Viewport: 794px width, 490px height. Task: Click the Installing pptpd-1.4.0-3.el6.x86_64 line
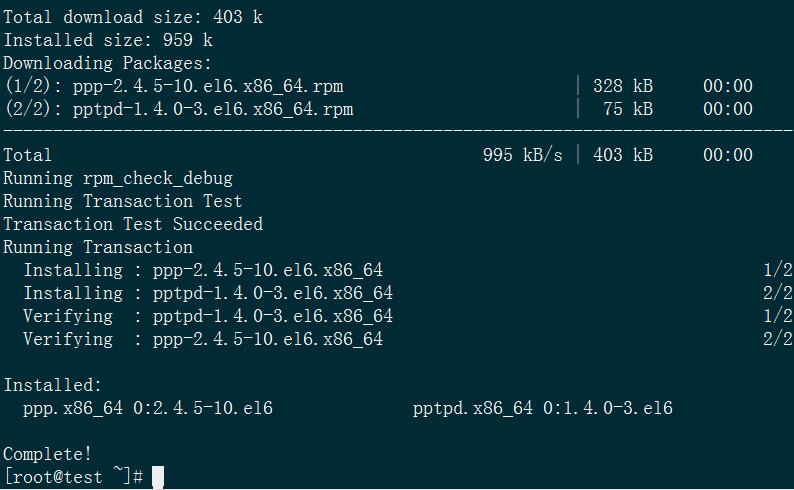tap(208, 293)
